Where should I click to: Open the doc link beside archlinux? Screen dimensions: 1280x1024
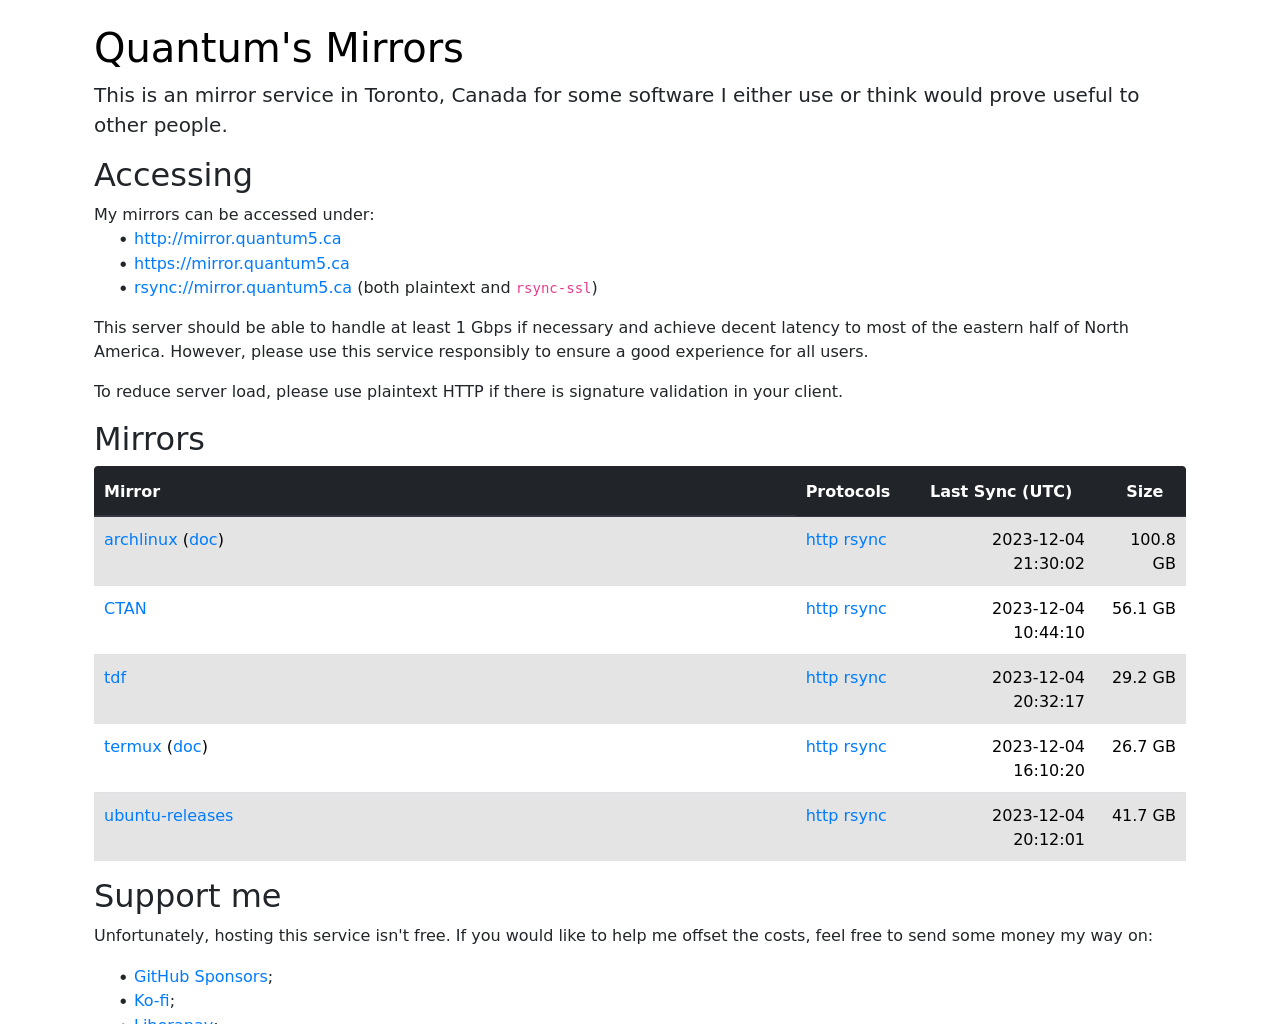pos(203,540)
